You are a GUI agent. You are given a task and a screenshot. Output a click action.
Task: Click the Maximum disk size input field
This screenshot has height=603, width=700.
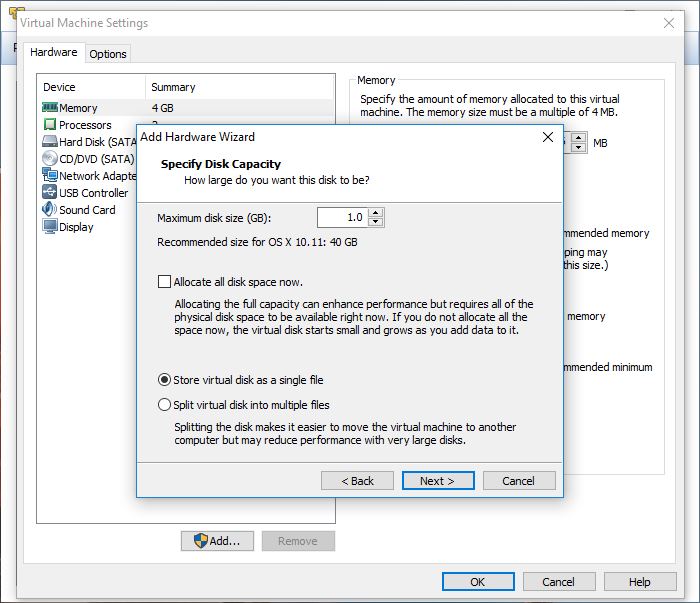click(342, 217)
